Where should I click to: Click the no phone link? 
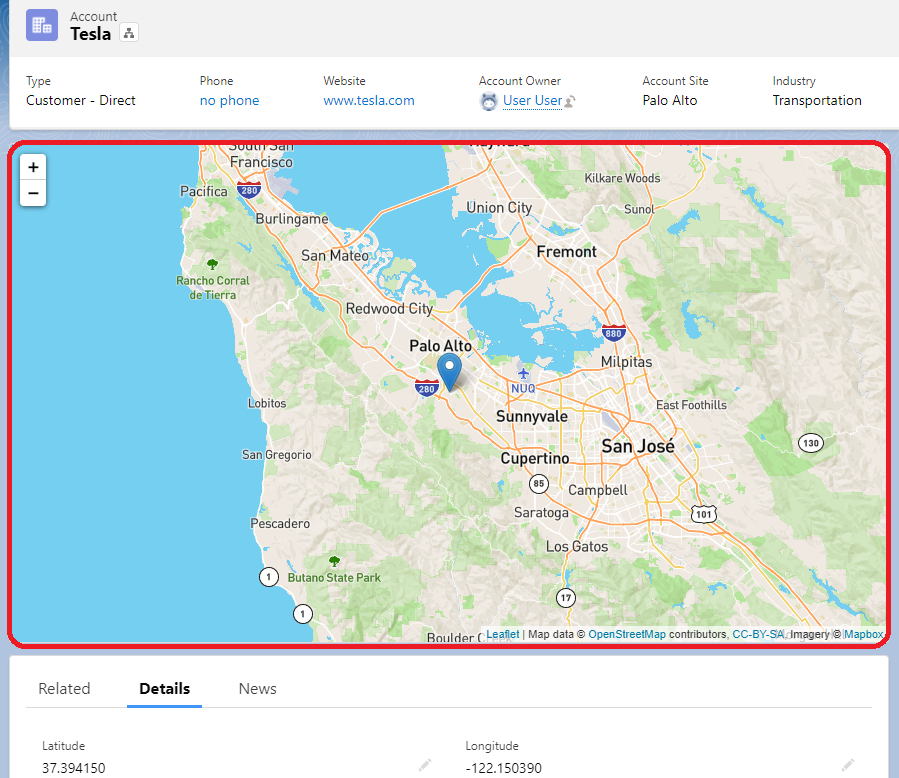click(229, 100)
